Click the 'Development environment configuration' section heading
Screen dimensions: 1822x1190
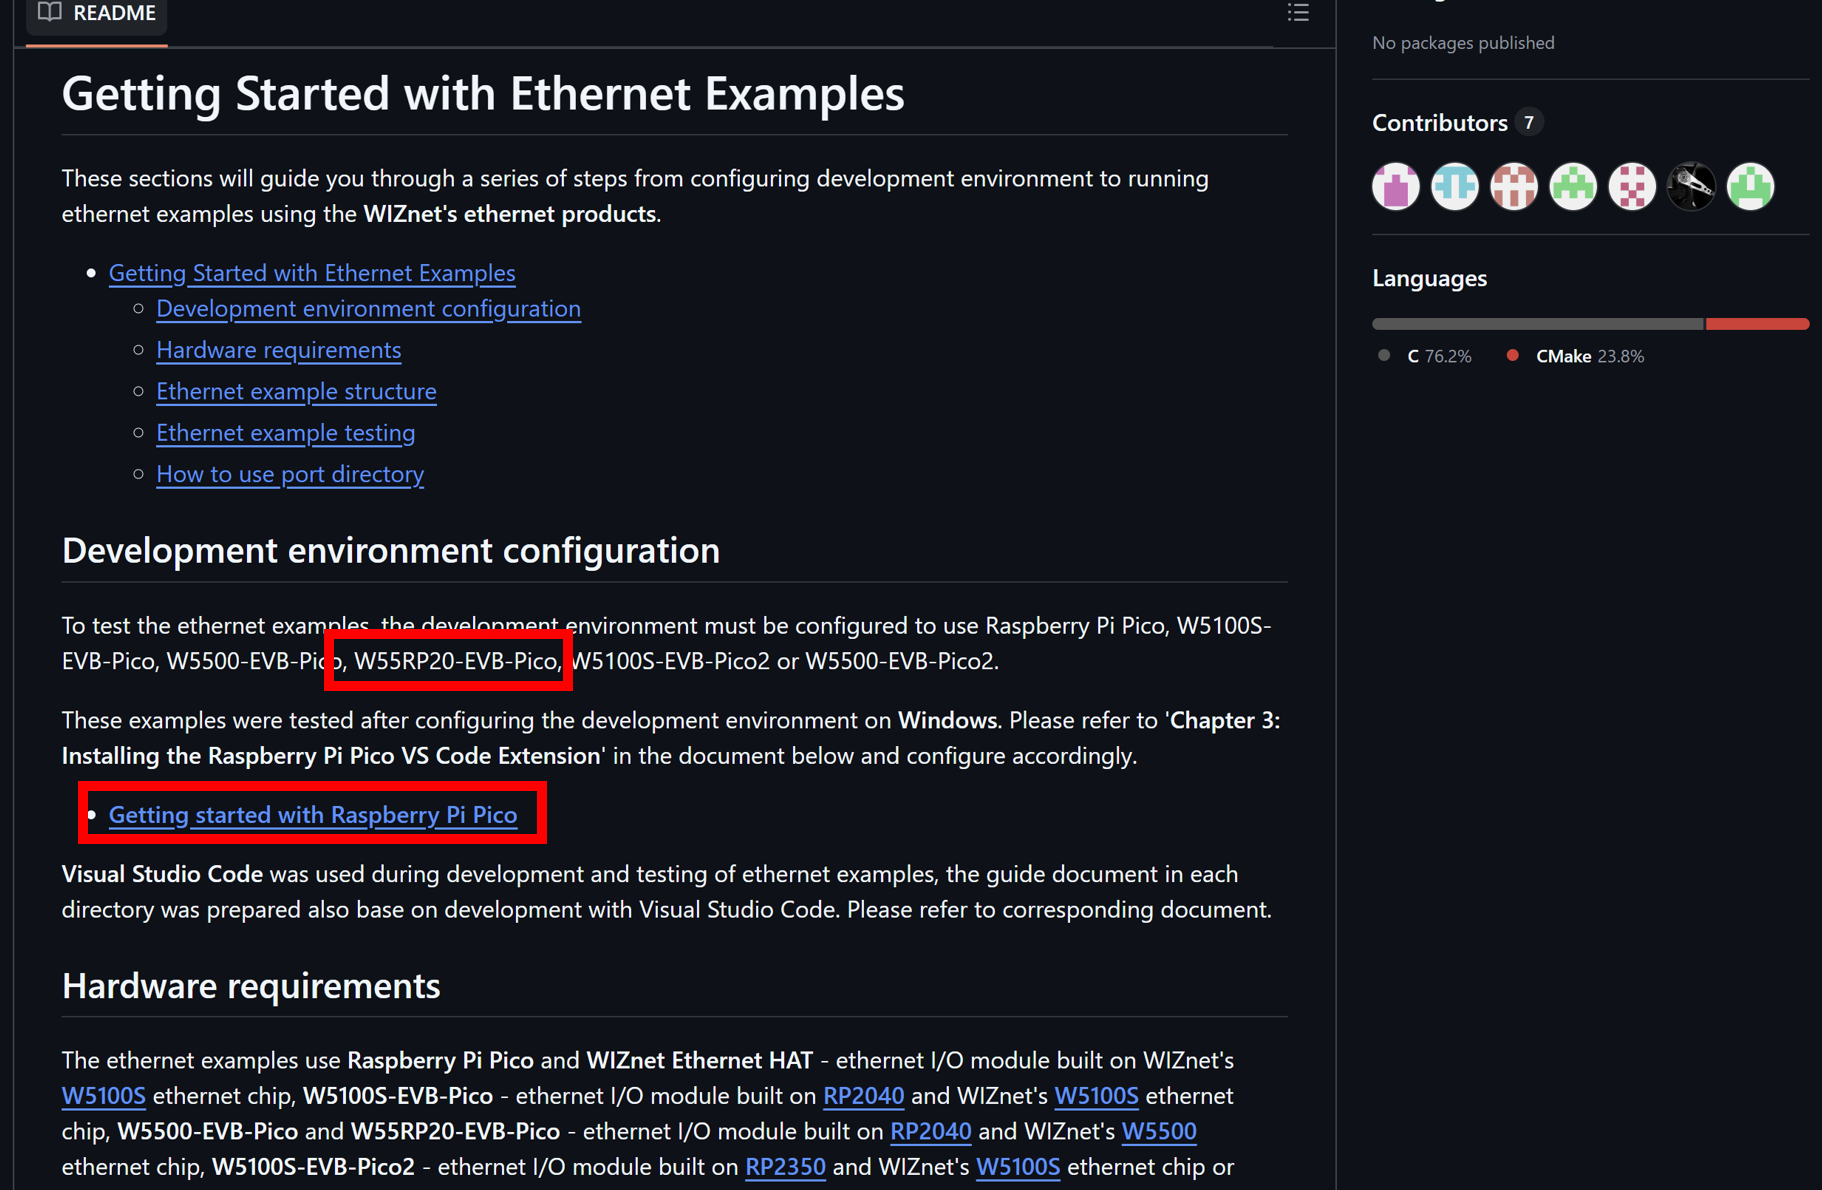[x=391, y=551]
